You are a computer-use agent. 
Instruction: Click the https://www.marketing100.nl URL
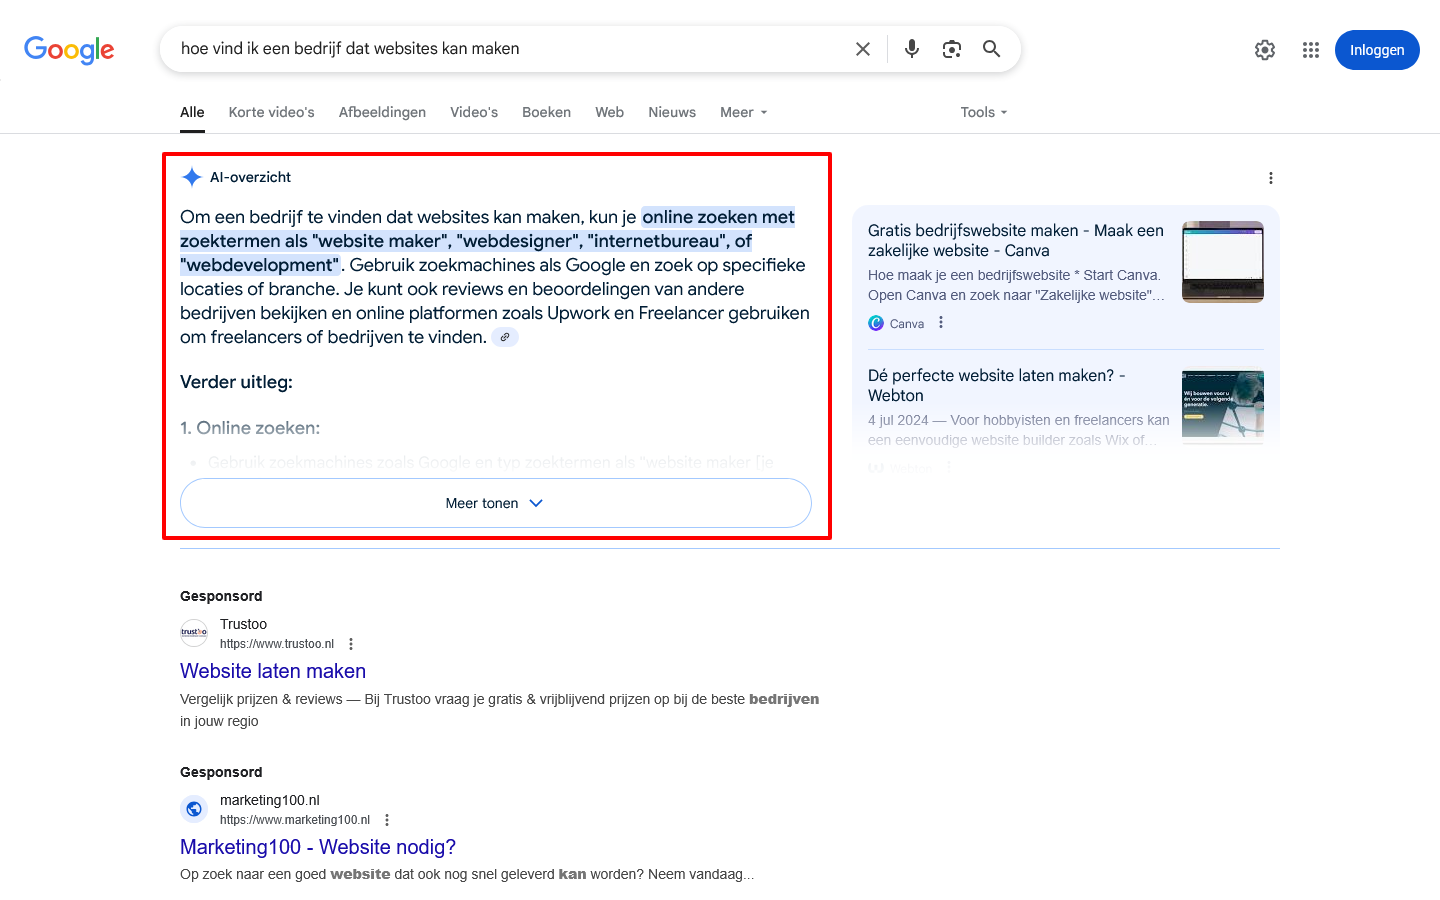click(x=295, y=820)
